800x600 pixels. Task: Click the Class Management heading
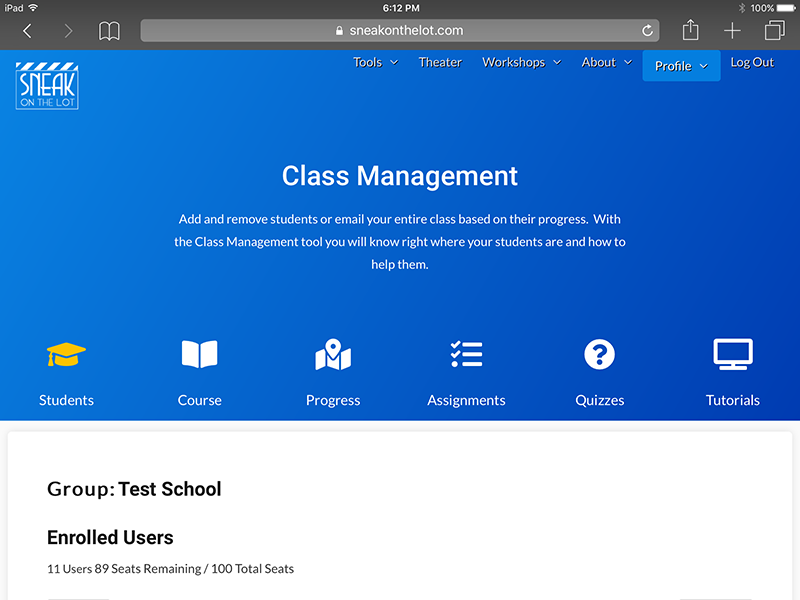[400, 176]
